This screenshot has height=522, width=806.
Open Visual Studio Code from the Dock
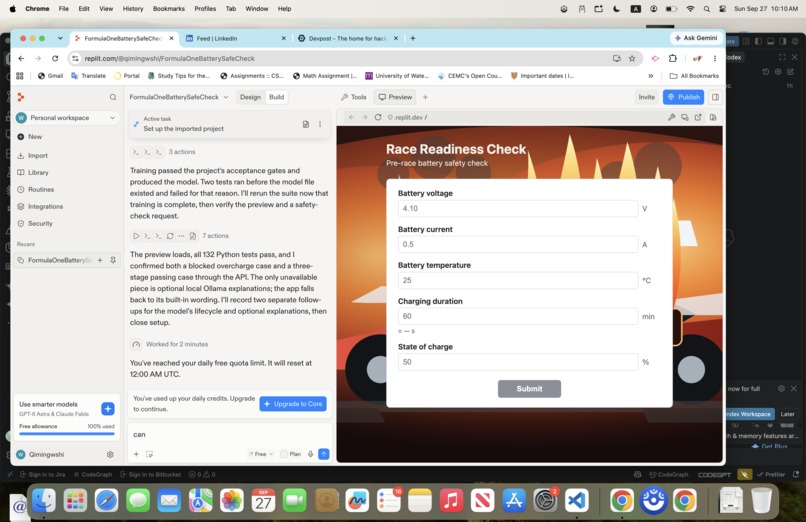pos(576,500)
